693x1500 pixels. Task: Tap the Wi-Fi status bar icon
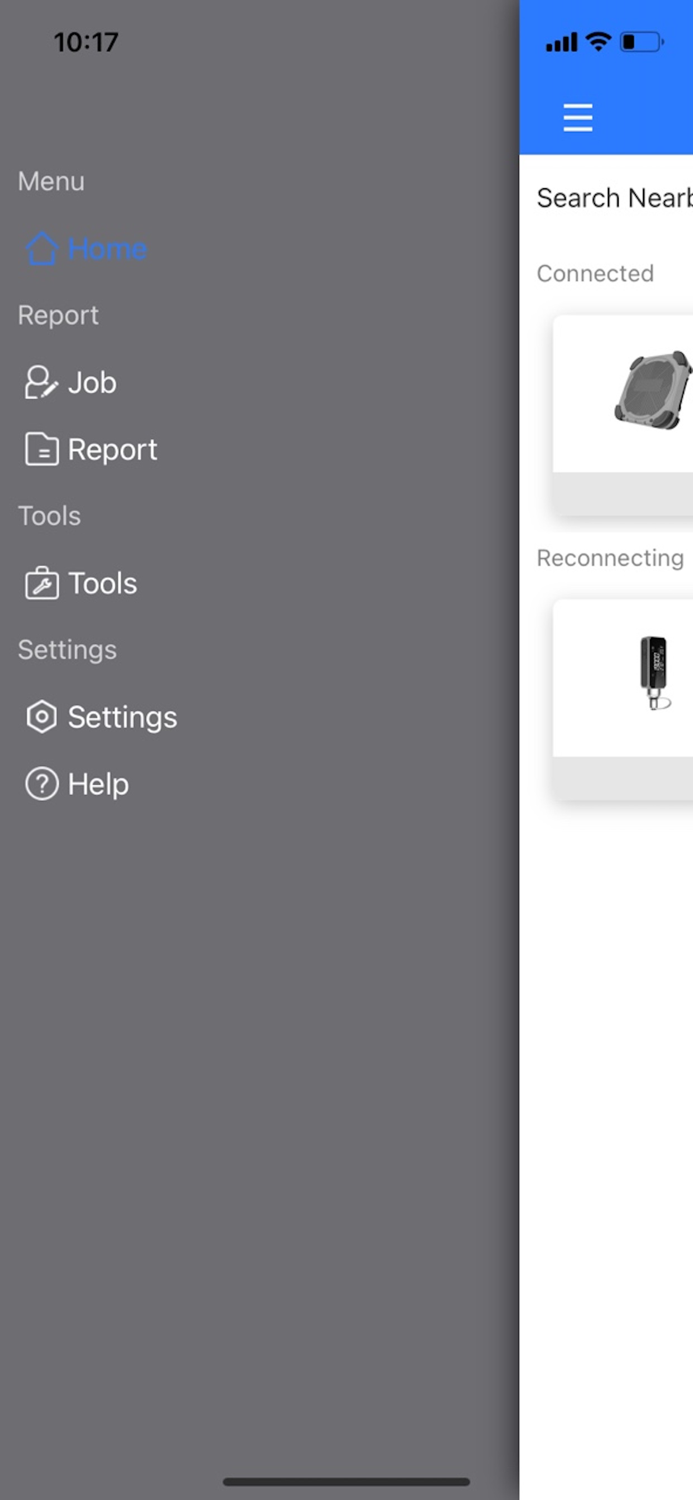tap(598, 42)
